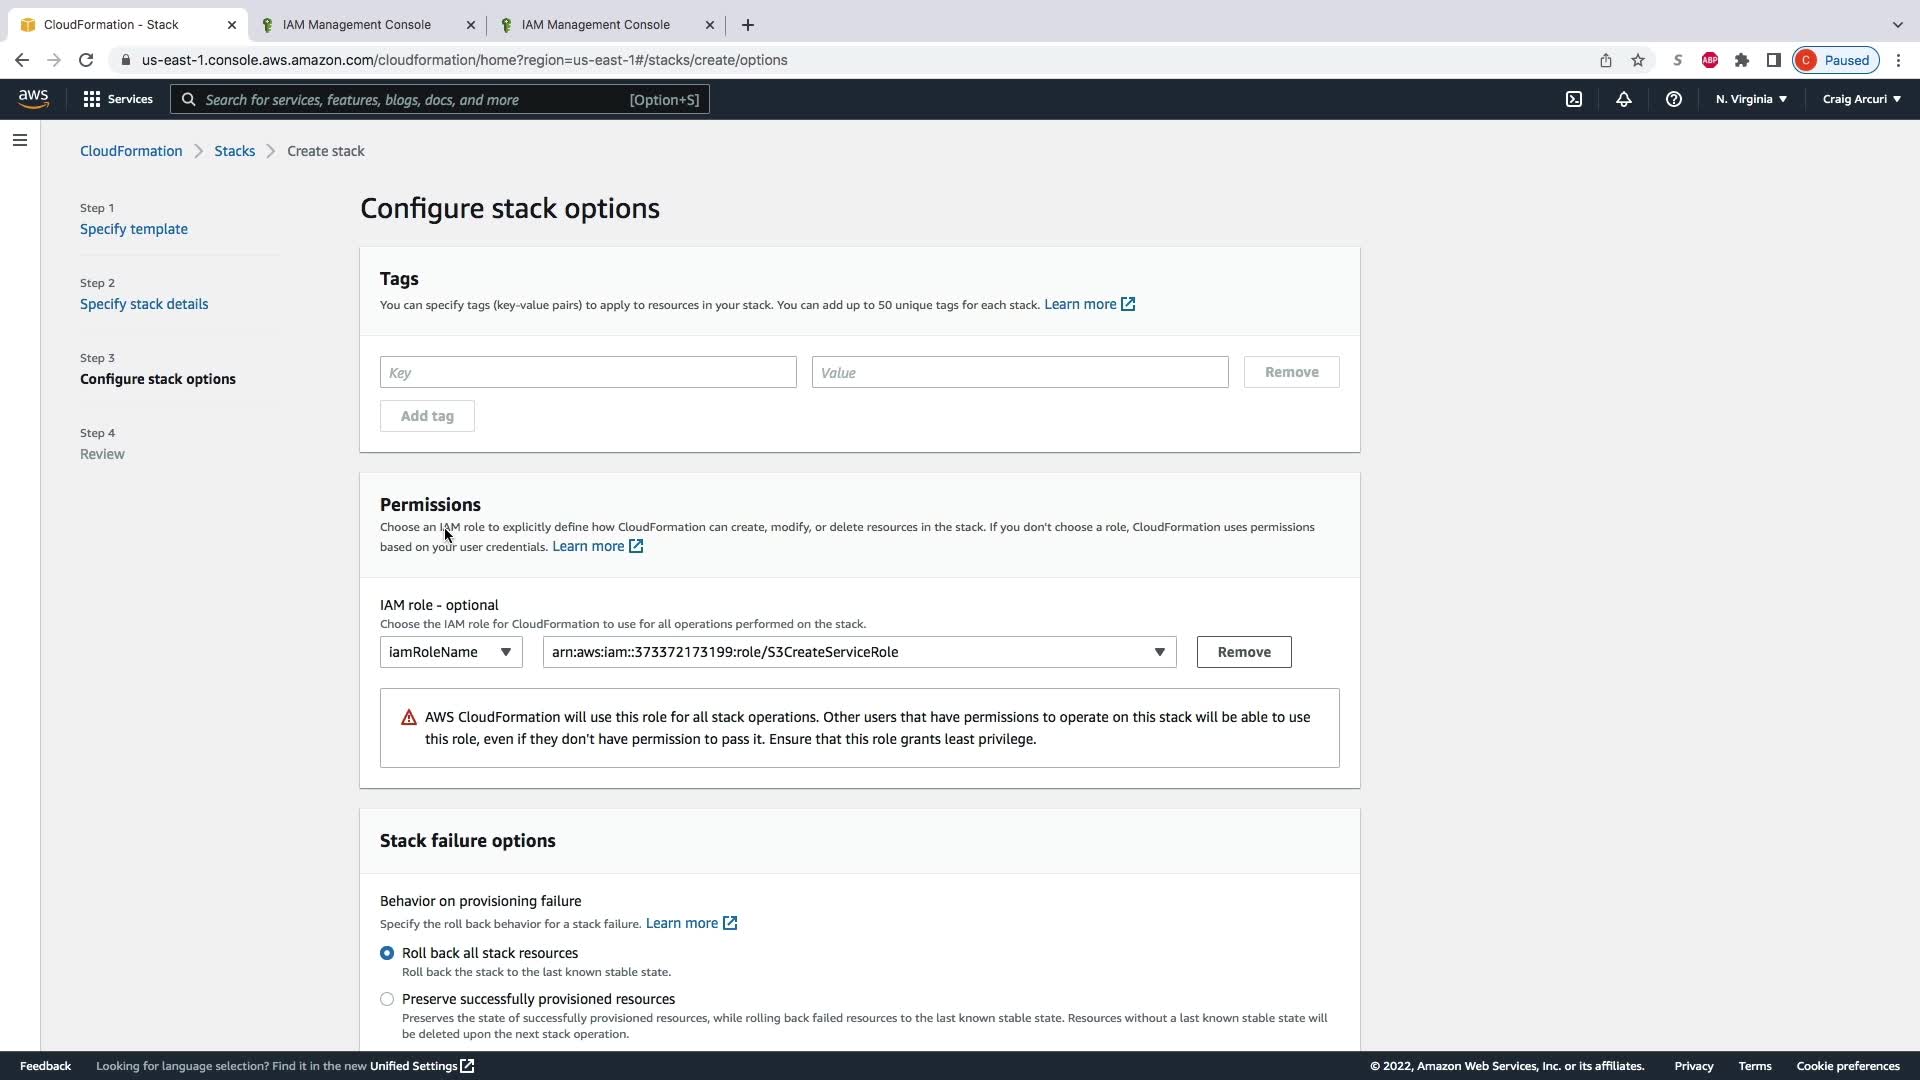The width and height of the screenshot is (1920, 1080).
Task: Bookmark this page with star icon
Action: [1638, 60]
